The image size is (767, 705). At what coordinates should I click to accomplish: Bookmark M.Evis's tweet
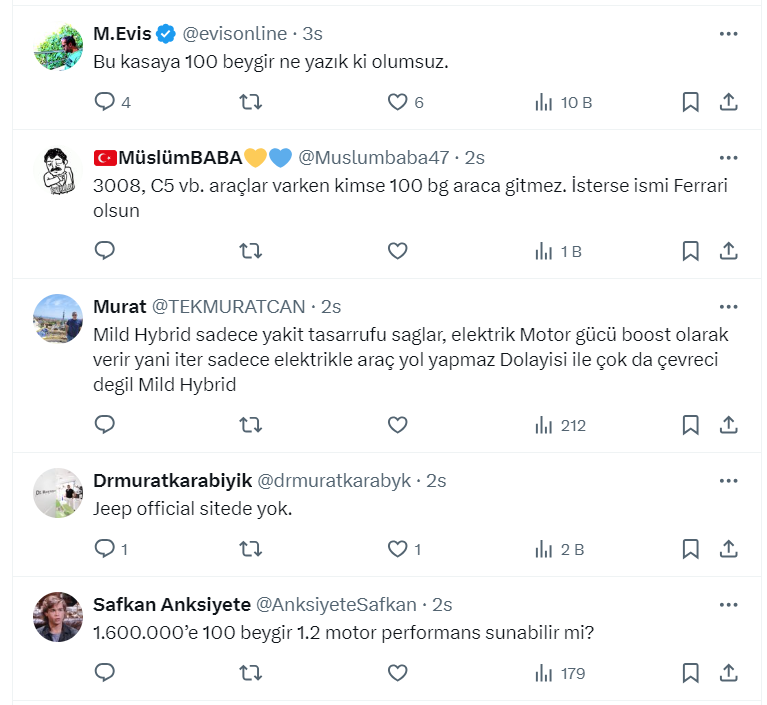[x=690, y=101]
